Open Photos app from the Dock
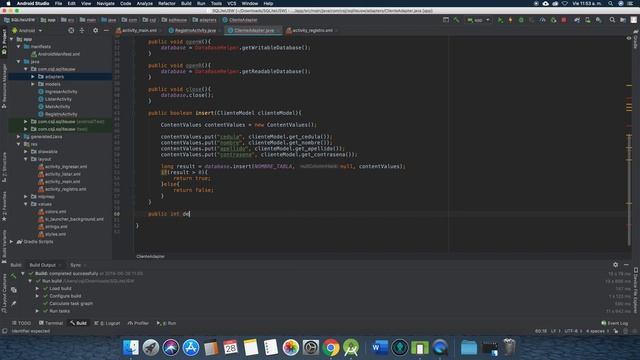Viewport: 640px width, 360px height. pyautogui.click(x=291, y=348)
